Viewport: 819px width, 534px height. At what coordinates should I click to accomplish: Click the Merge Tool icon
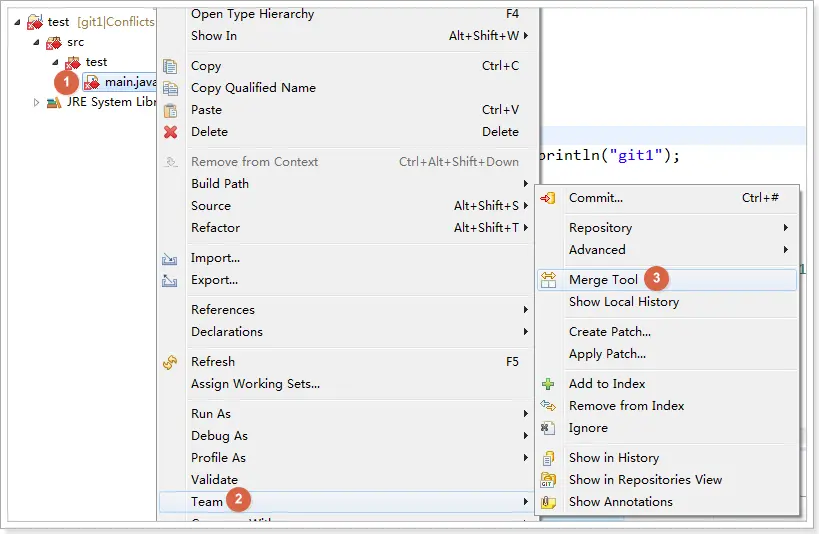pos(548,280)
